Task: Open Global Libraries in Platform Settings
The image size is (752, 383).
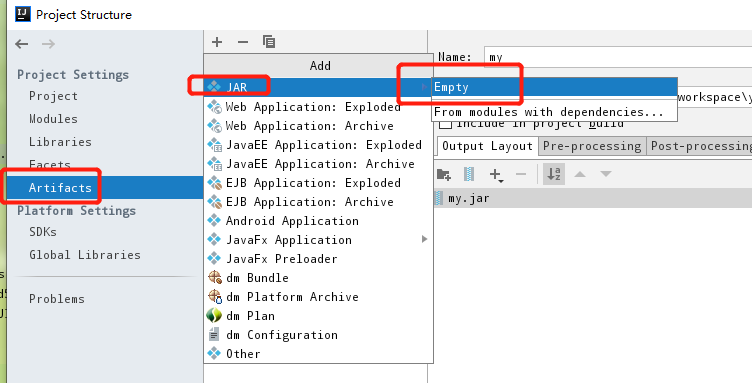Action: tap(85, 255)
